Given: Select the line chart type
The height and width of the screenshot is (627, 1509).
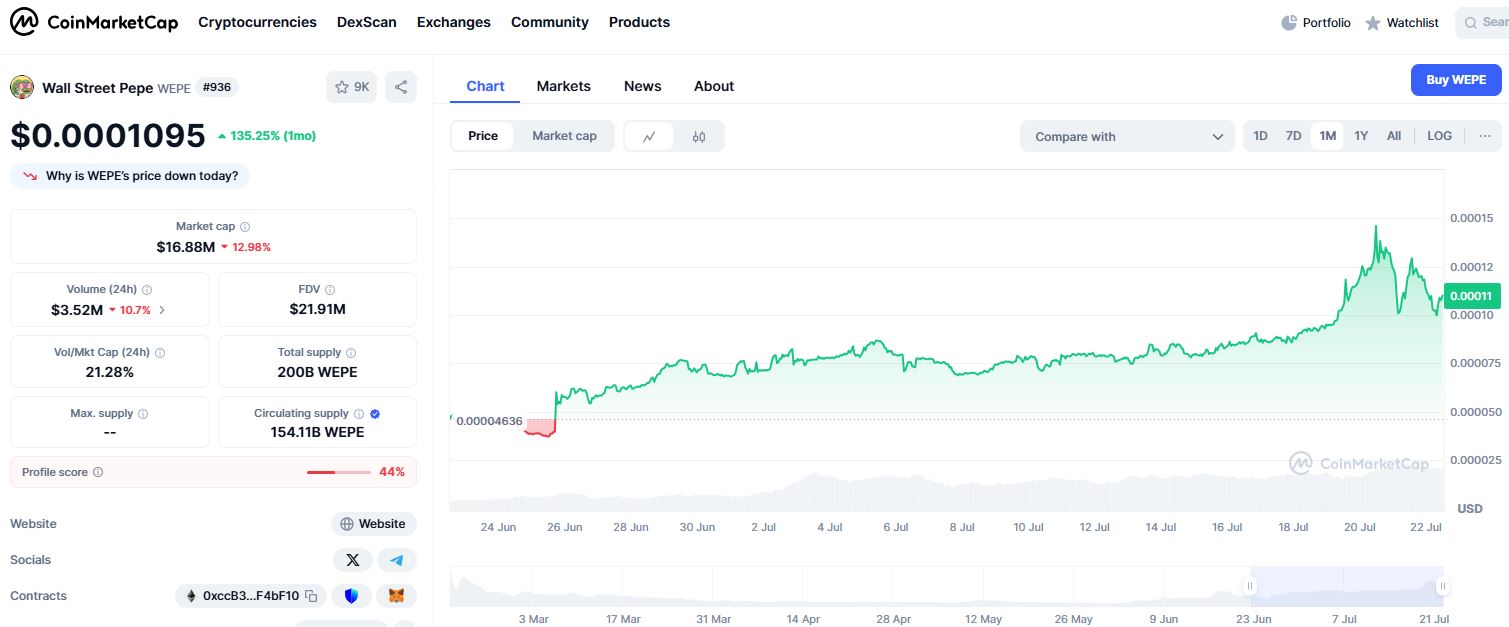Looking at the screenshot, I should 649,136.
